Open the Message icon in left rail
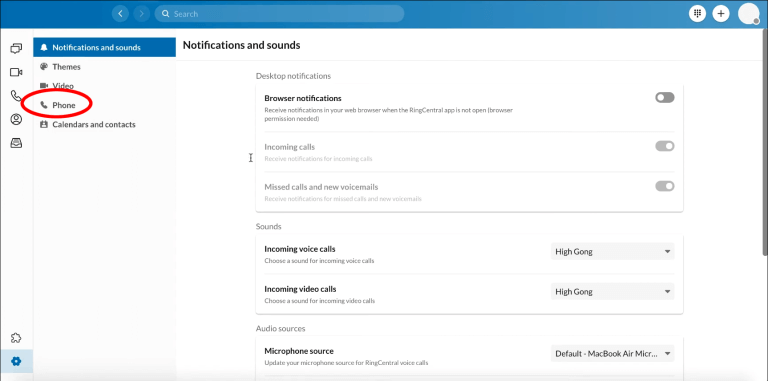 [16, 48]
